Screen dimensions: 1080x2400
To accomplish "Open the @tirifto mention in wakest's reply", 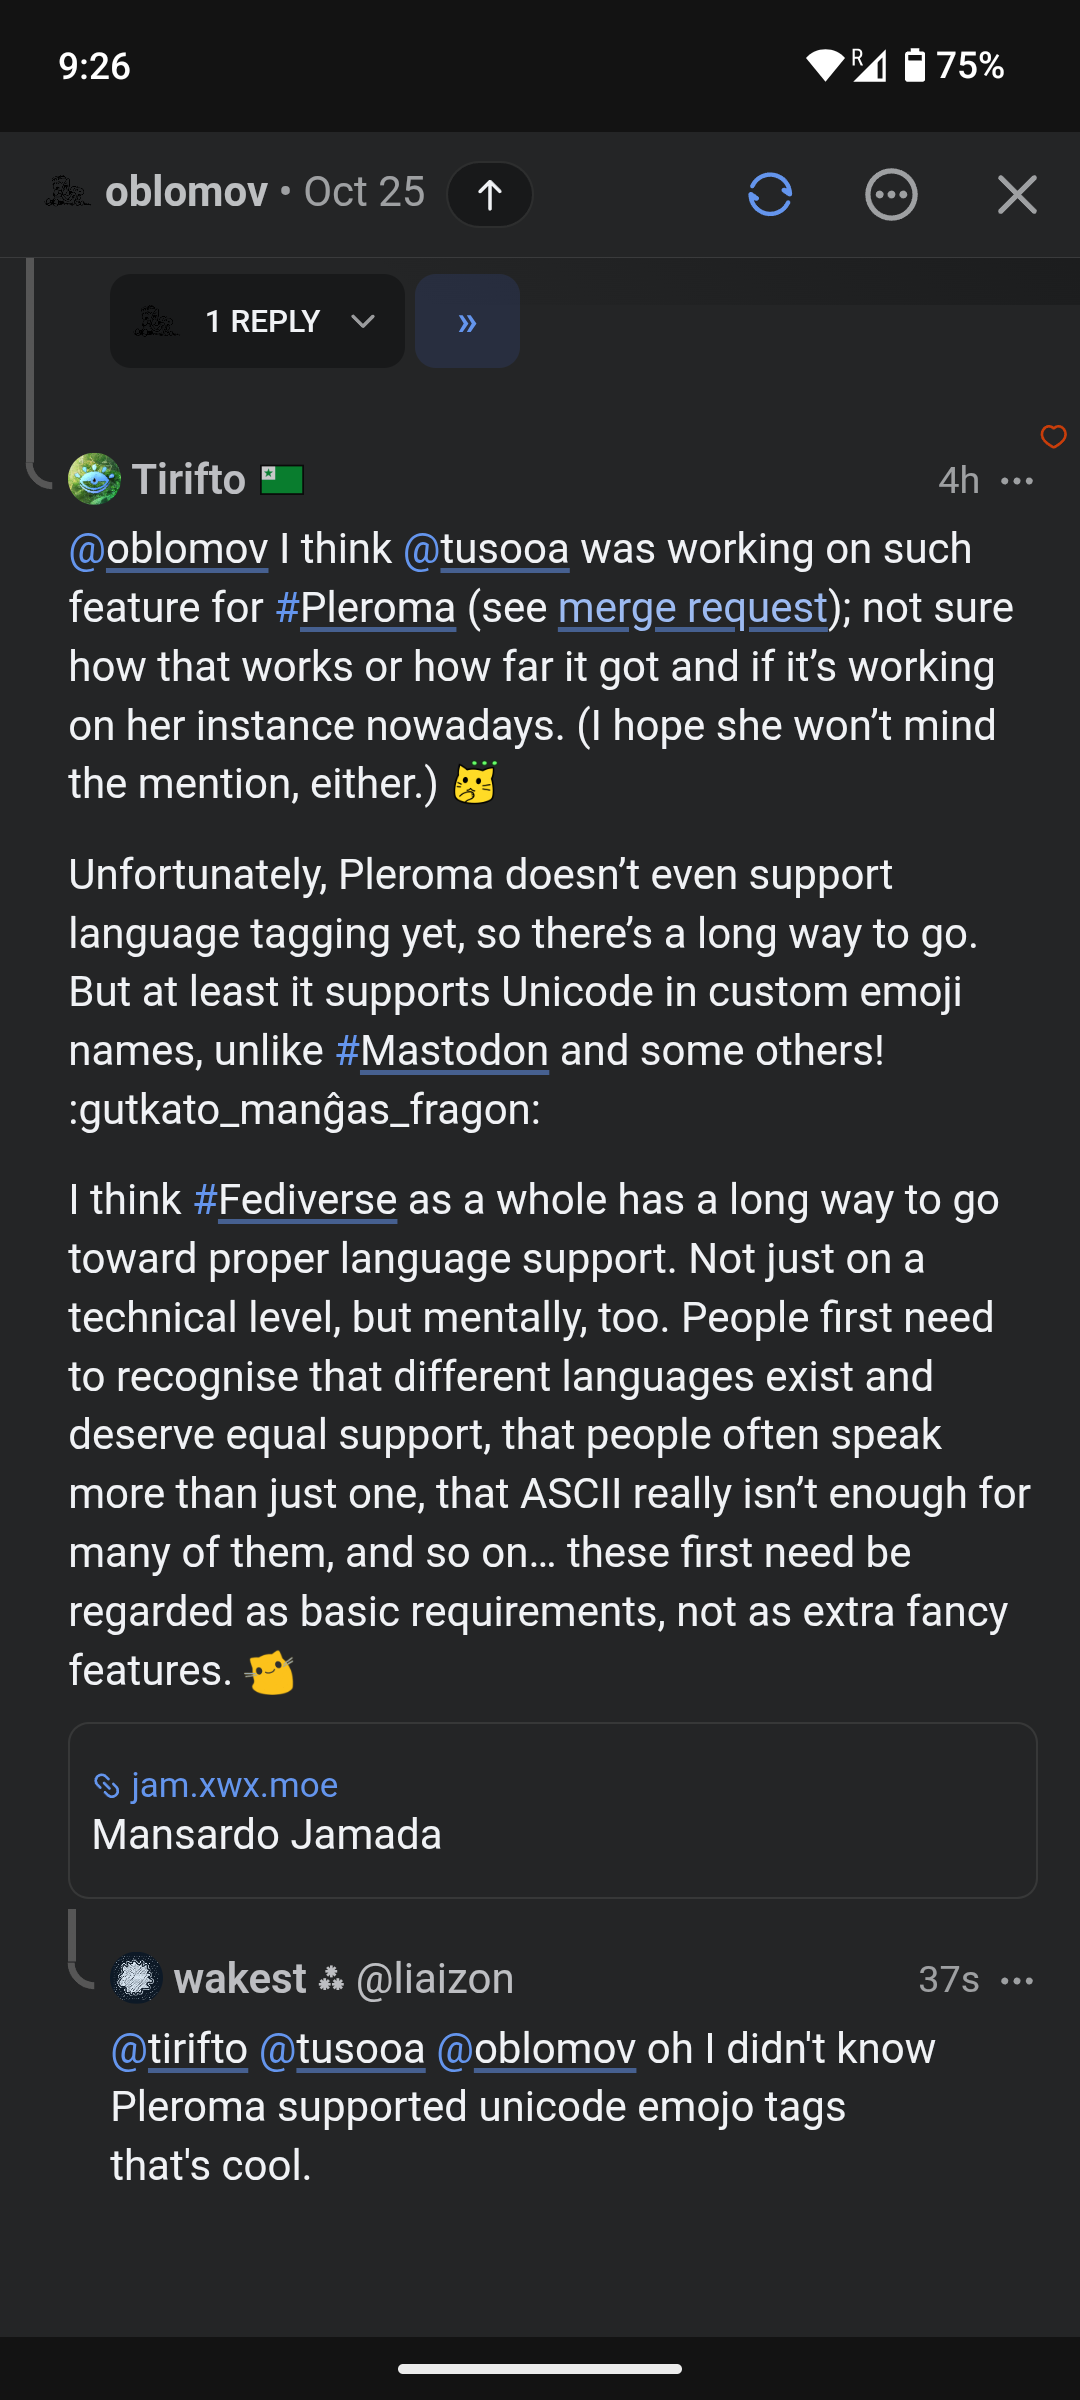I will (x=179, y=2049).
